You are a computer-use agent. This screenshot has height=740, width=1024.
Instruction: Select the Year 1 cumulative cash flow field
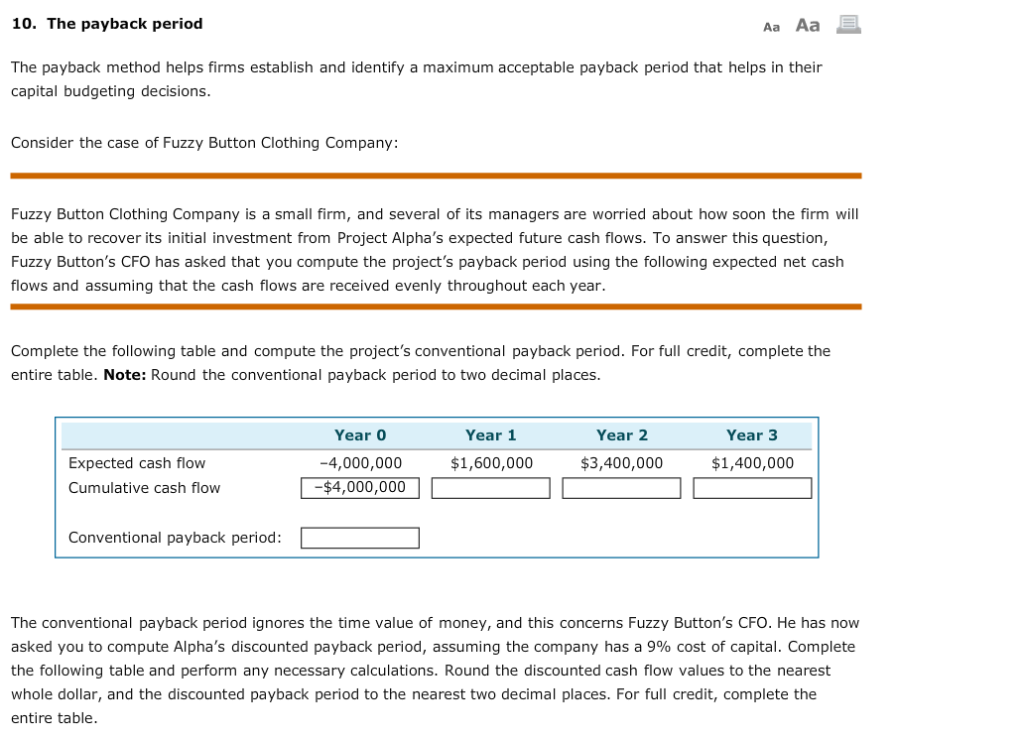(x=490, y=488)
